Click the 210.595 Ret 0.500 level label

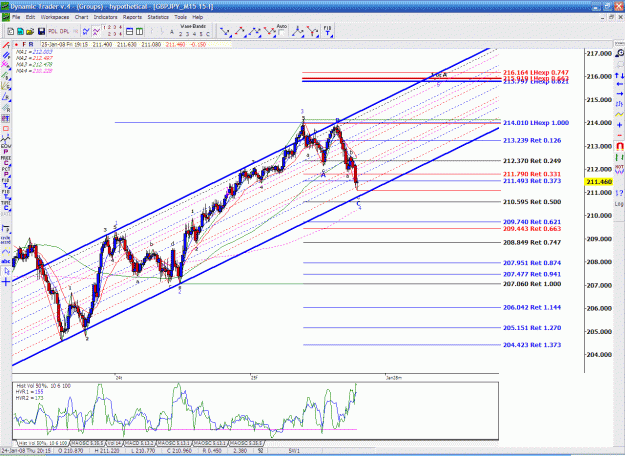click(532, 202)
